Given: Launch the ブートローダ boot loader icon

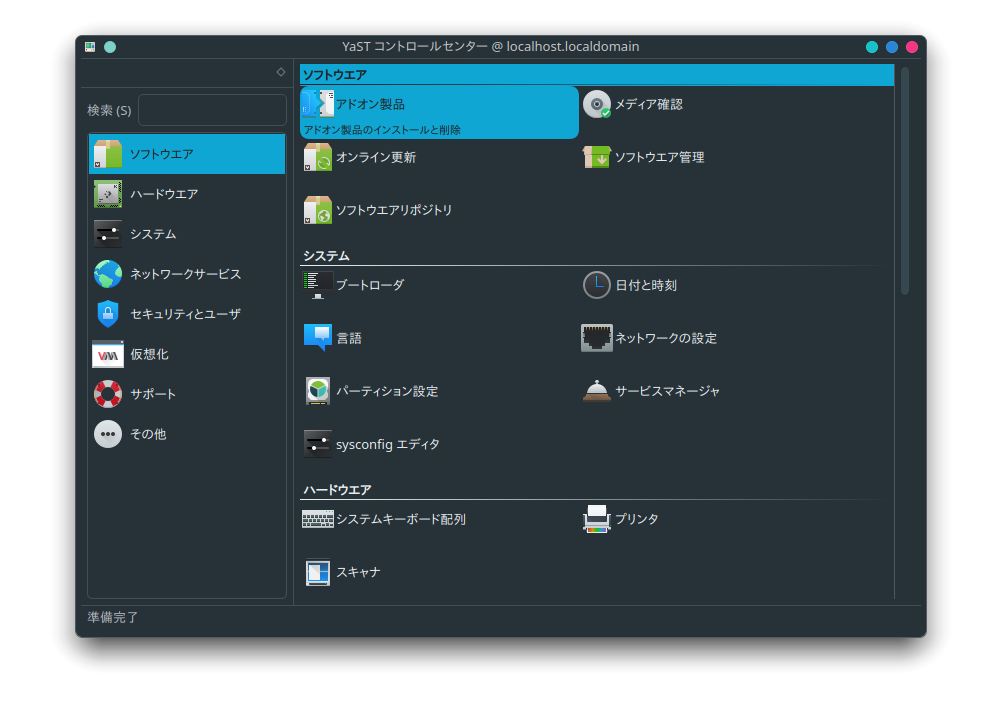Looking at the screenshot, I should coord(318,285).
